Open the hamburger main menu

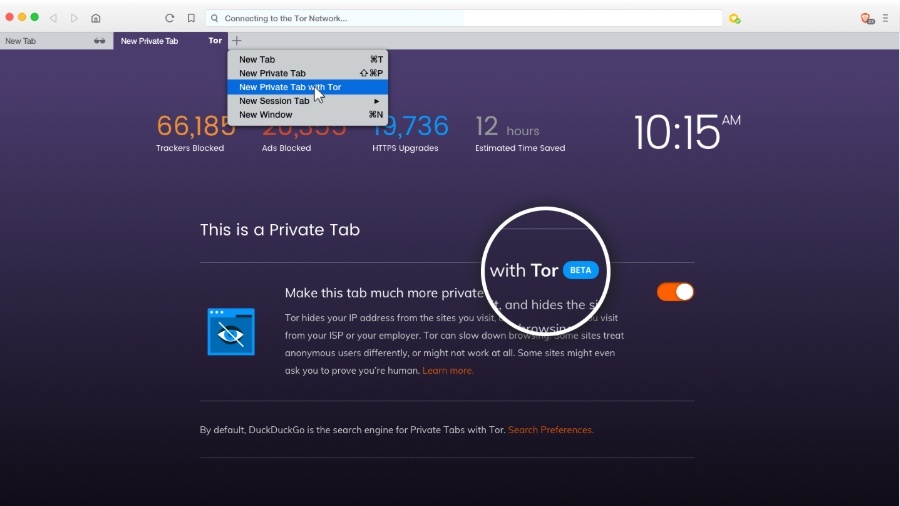(886, 18)
